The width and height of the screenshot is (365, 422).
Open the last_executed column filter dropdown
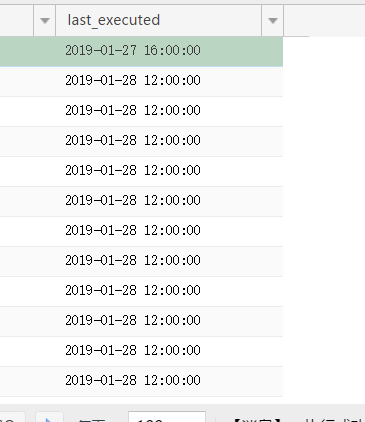[273, 21]
